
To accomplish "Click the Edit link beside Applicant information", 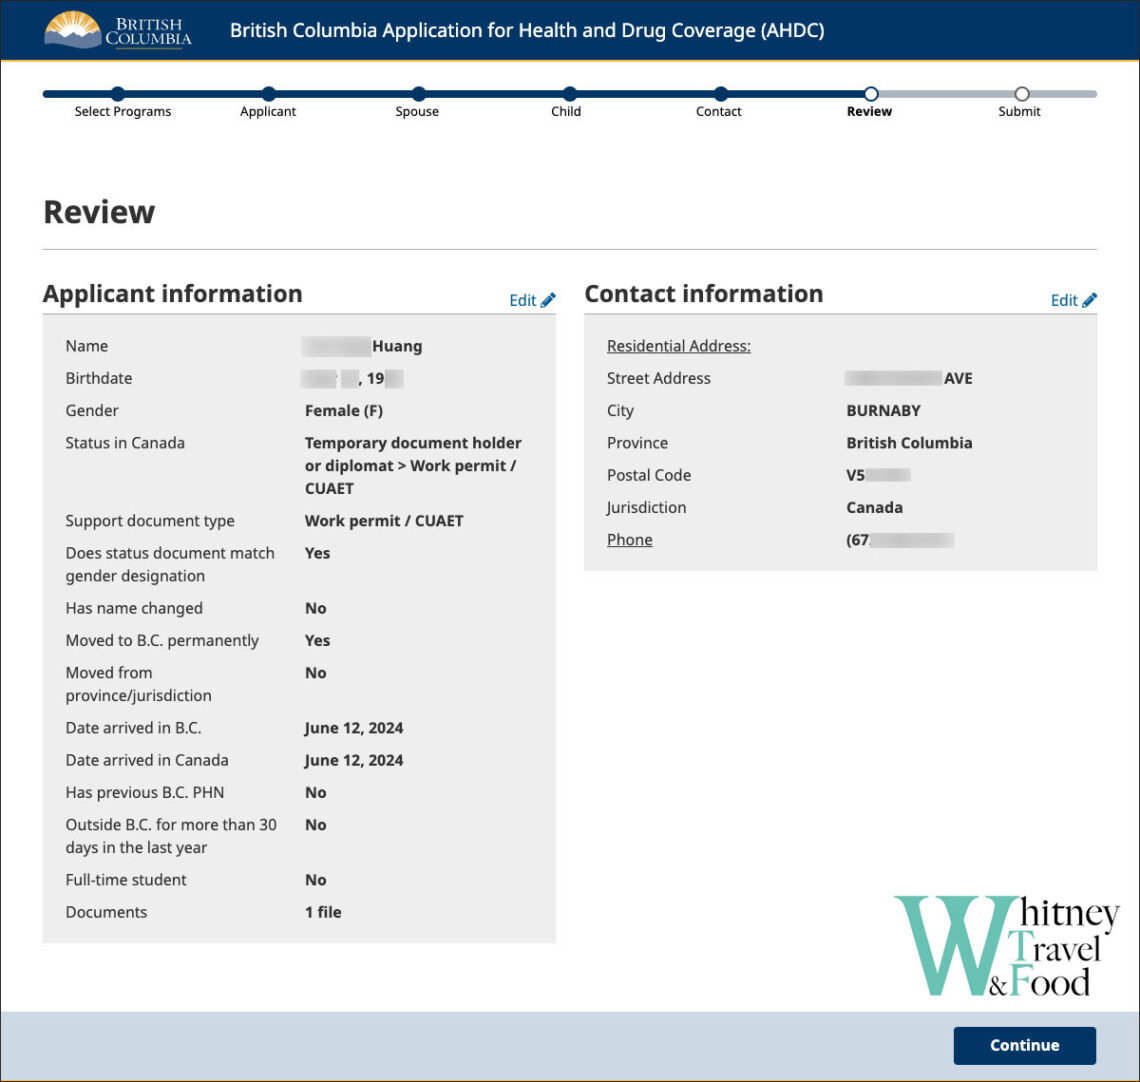I will [522, 299].
